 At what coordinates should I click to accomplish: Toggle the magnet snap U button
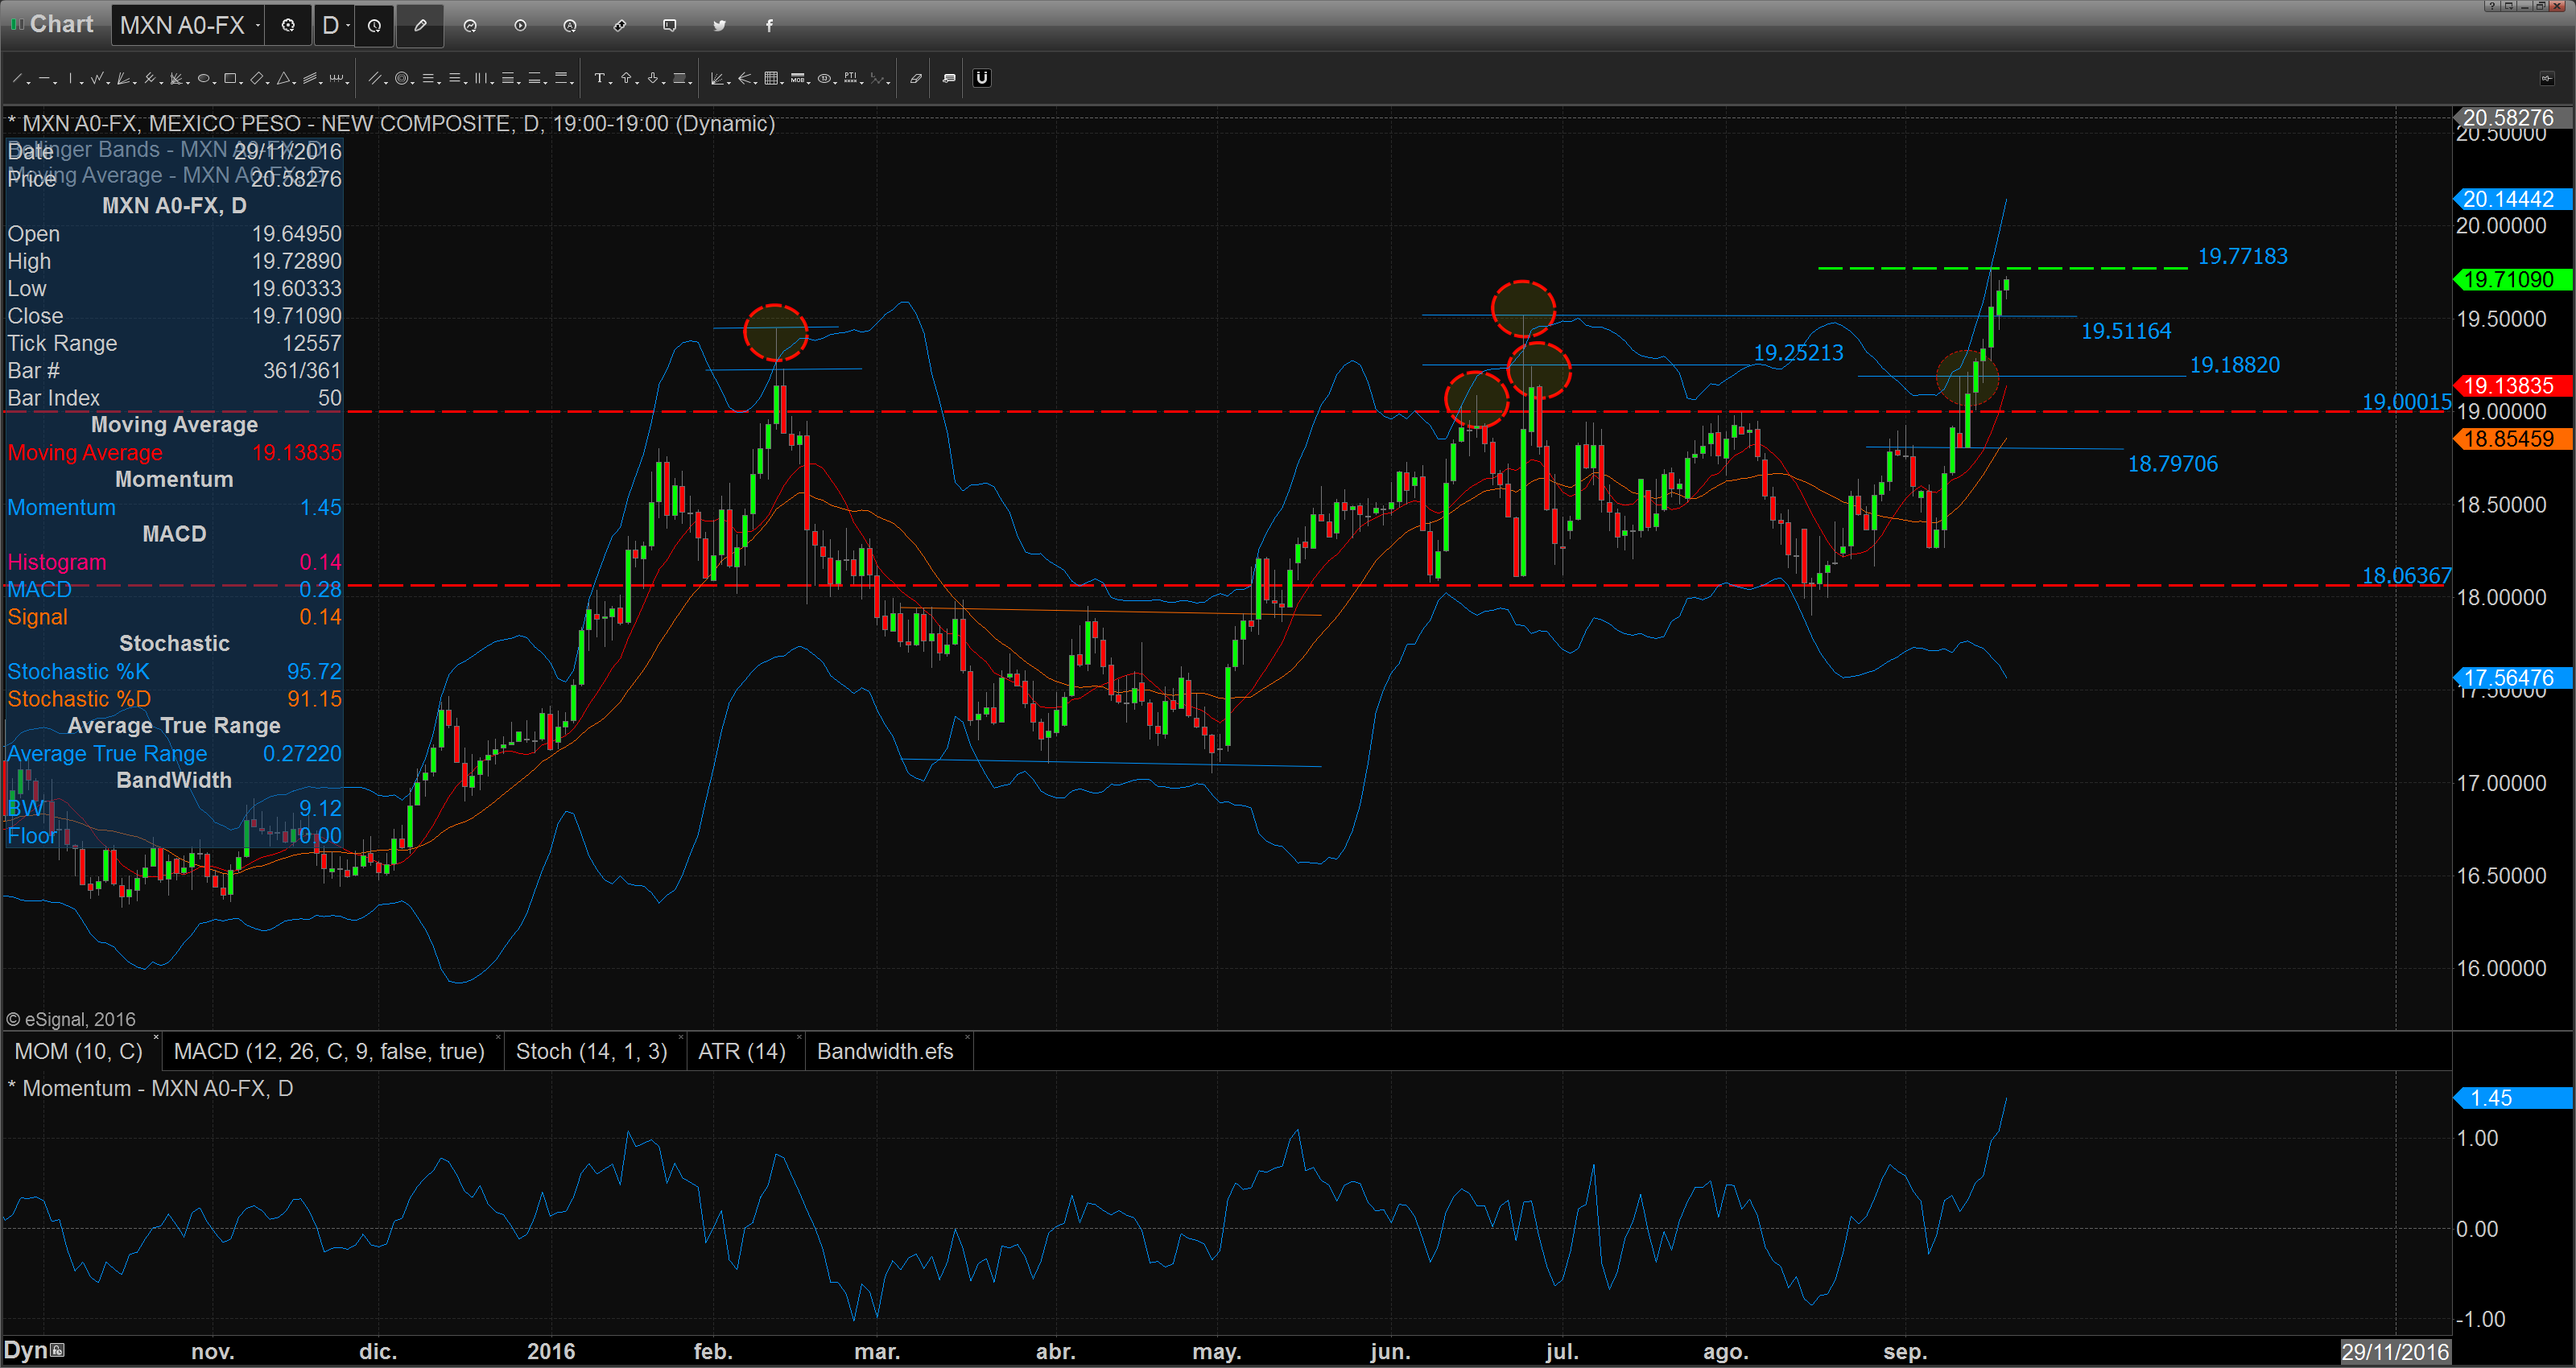point(982,78)
